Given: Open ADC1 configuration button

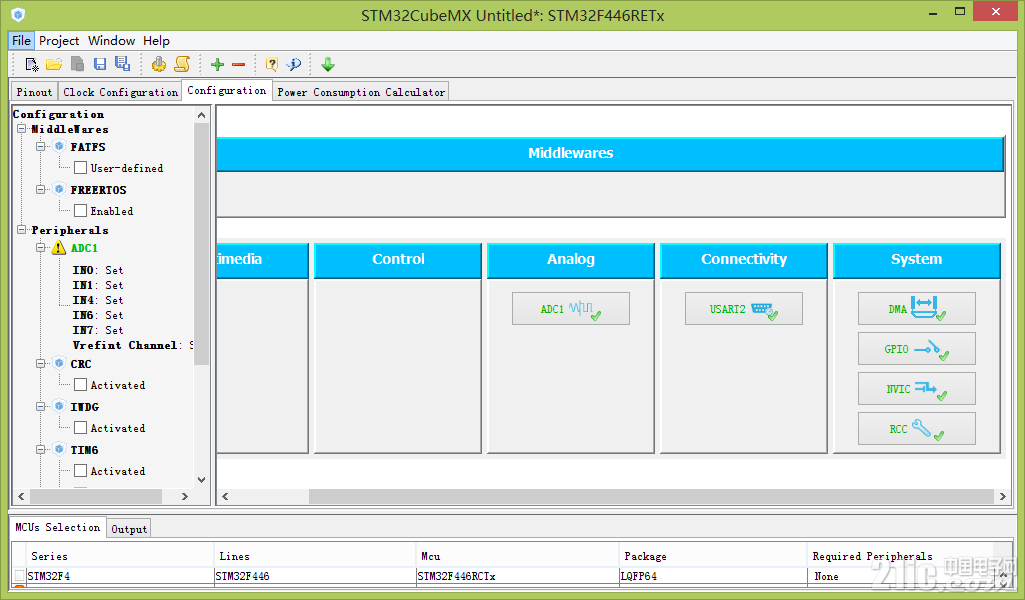Looking at the screenshot, I should 571,308.
